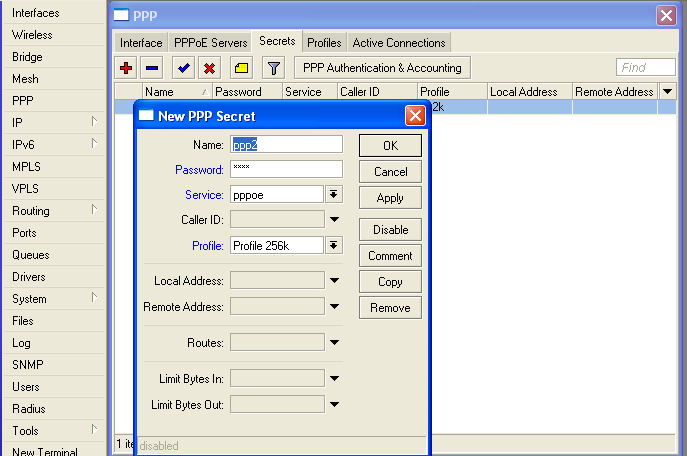Viewport: 687px width, 456px height.
Task: Expand the IPv6 submenu
Action: tap(94, 143)
